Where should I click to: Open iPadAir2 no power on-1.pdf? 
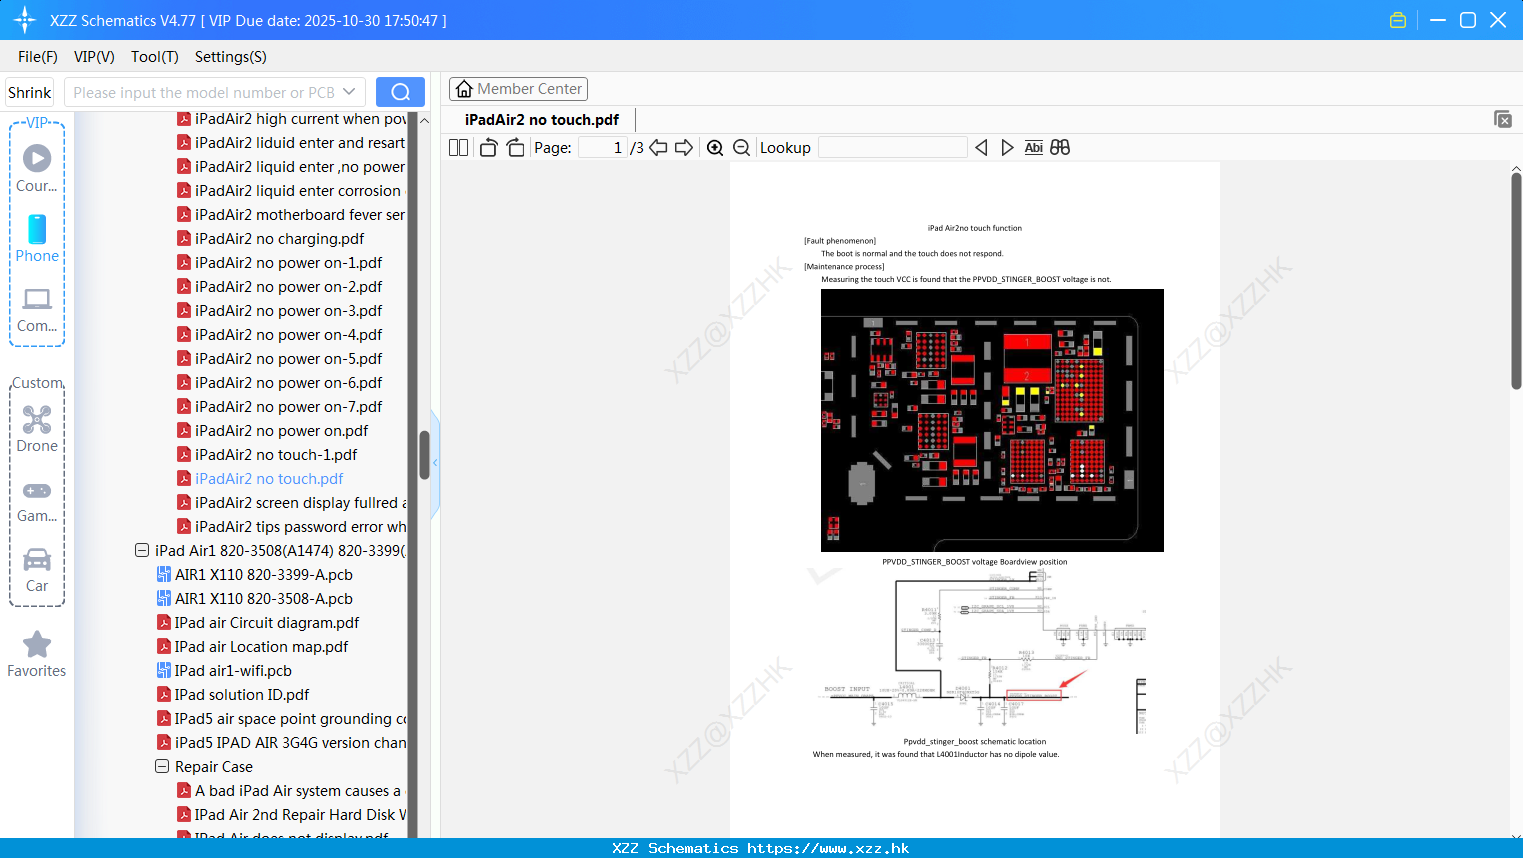[288, 262]
